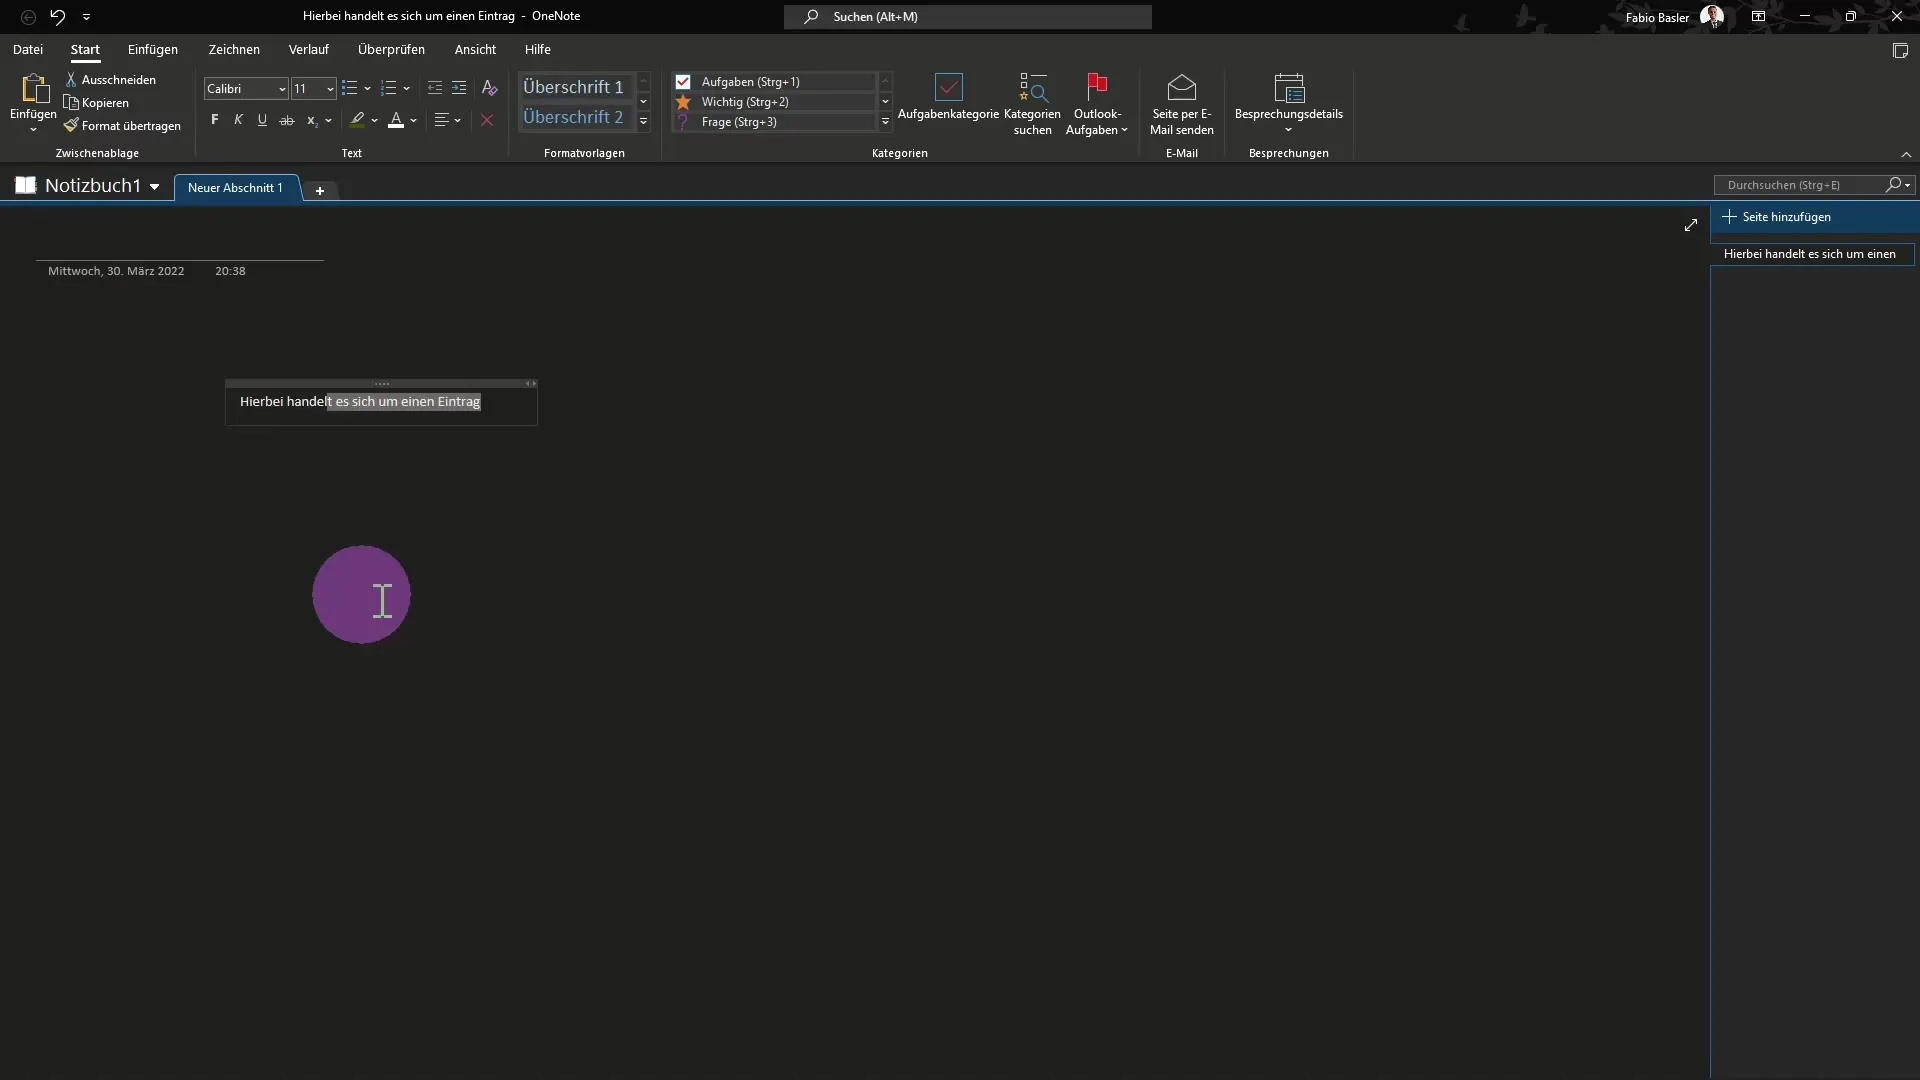The width and height of the screenshot is (1920, 1080).
Task: Click the full page view expand arrow
Action: 1691,225
